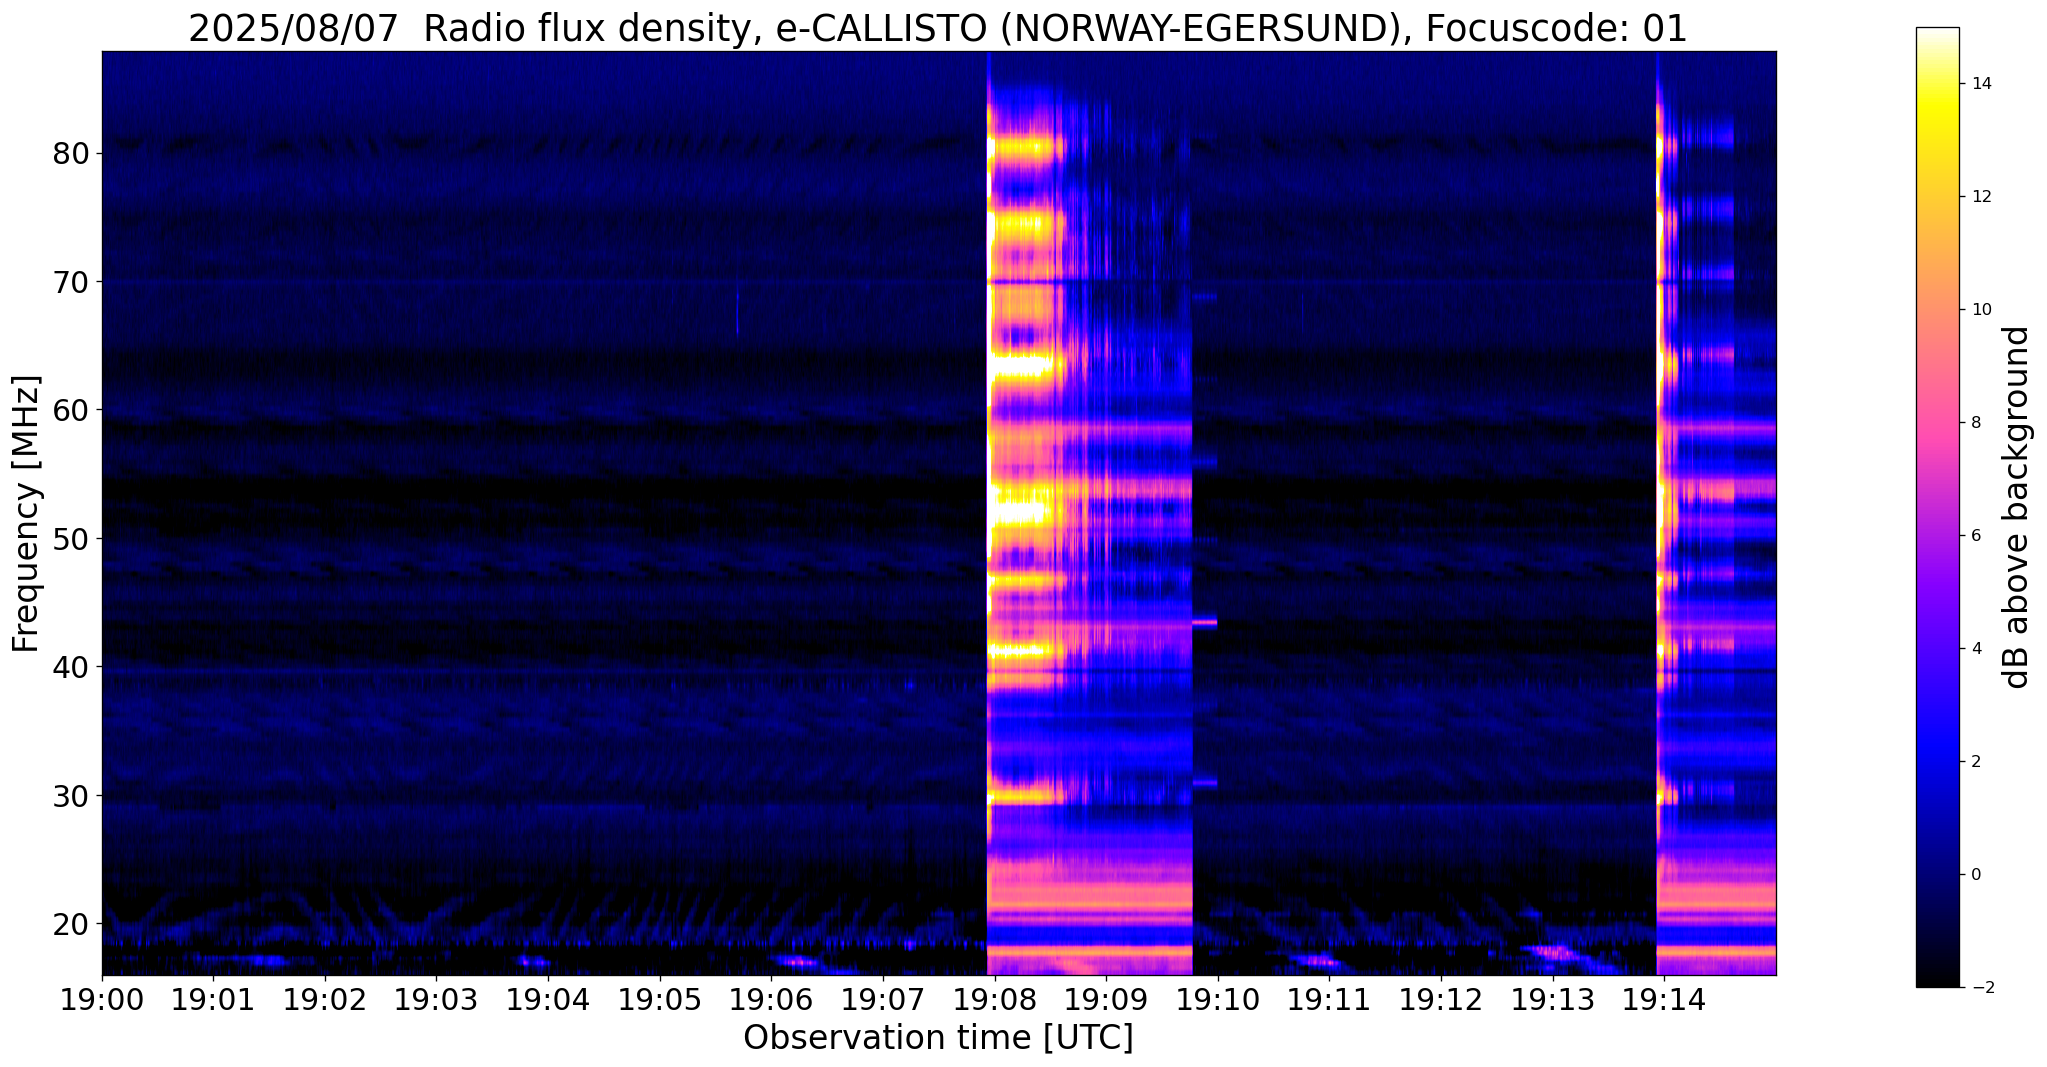The width and height of the screenshot is (2047, 1067).
Task: Click the 19:07 time tick label
Action: pyautogui.click(x=883, y=999)
